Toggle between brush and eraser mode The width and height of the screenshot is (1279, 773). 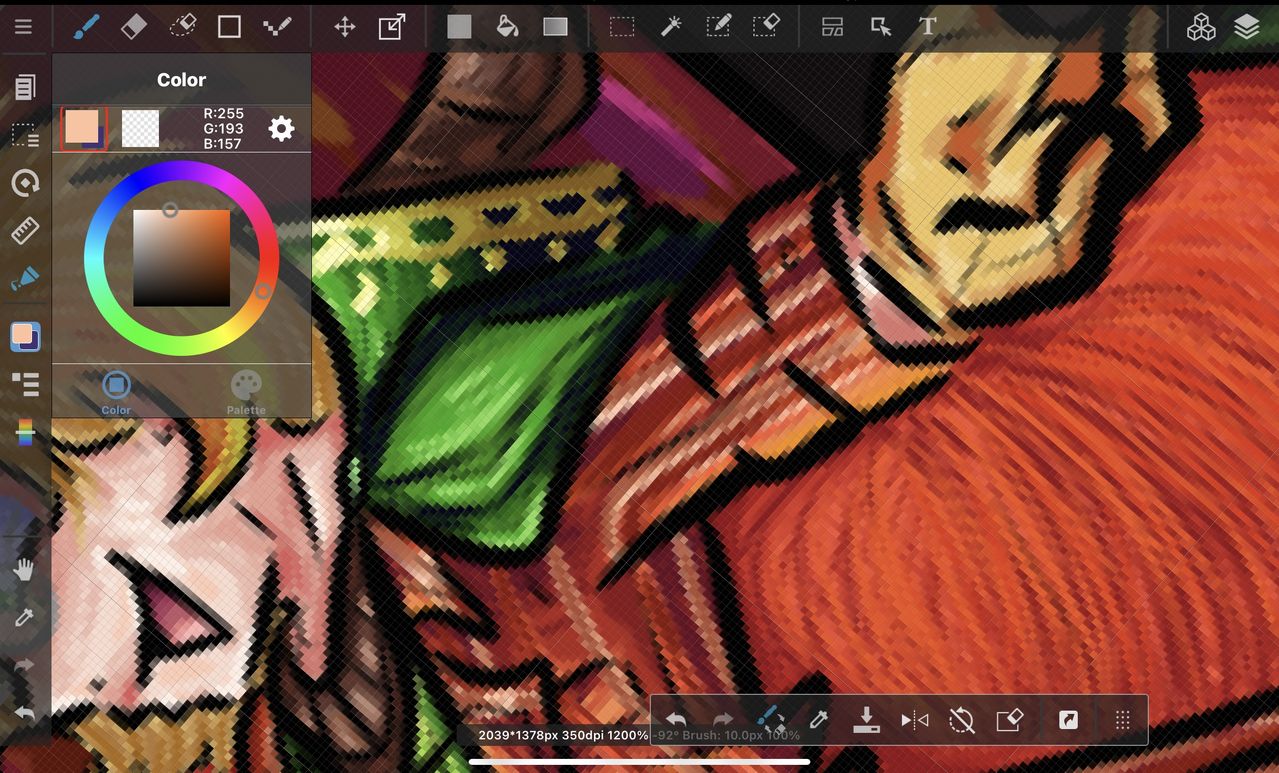click(769, 719)
